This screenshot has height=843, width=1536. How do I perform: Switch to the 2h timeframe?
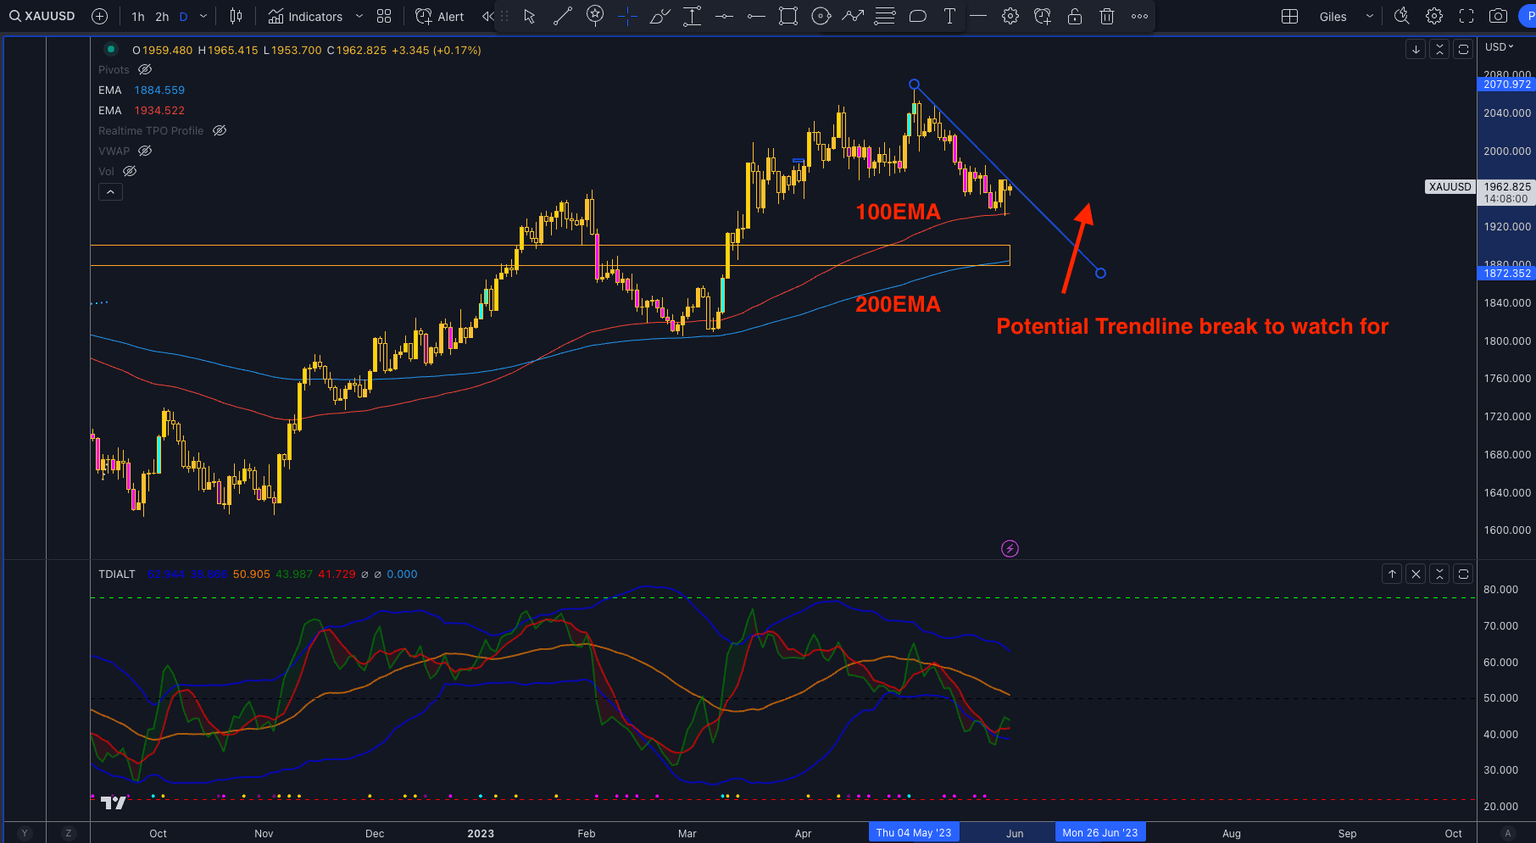click(x=162, y=17)
